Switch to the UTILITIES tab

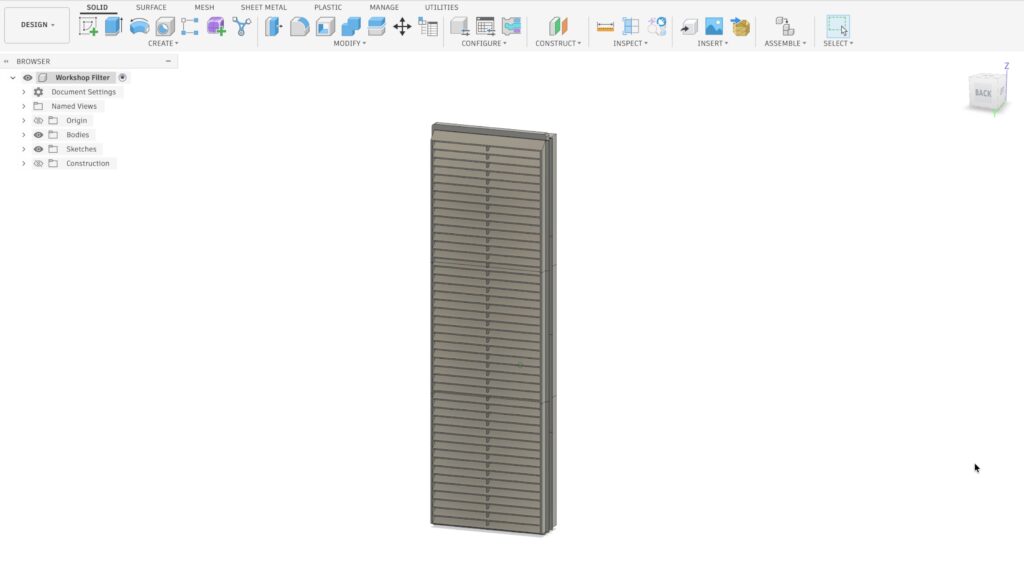(x=441, y=7)
